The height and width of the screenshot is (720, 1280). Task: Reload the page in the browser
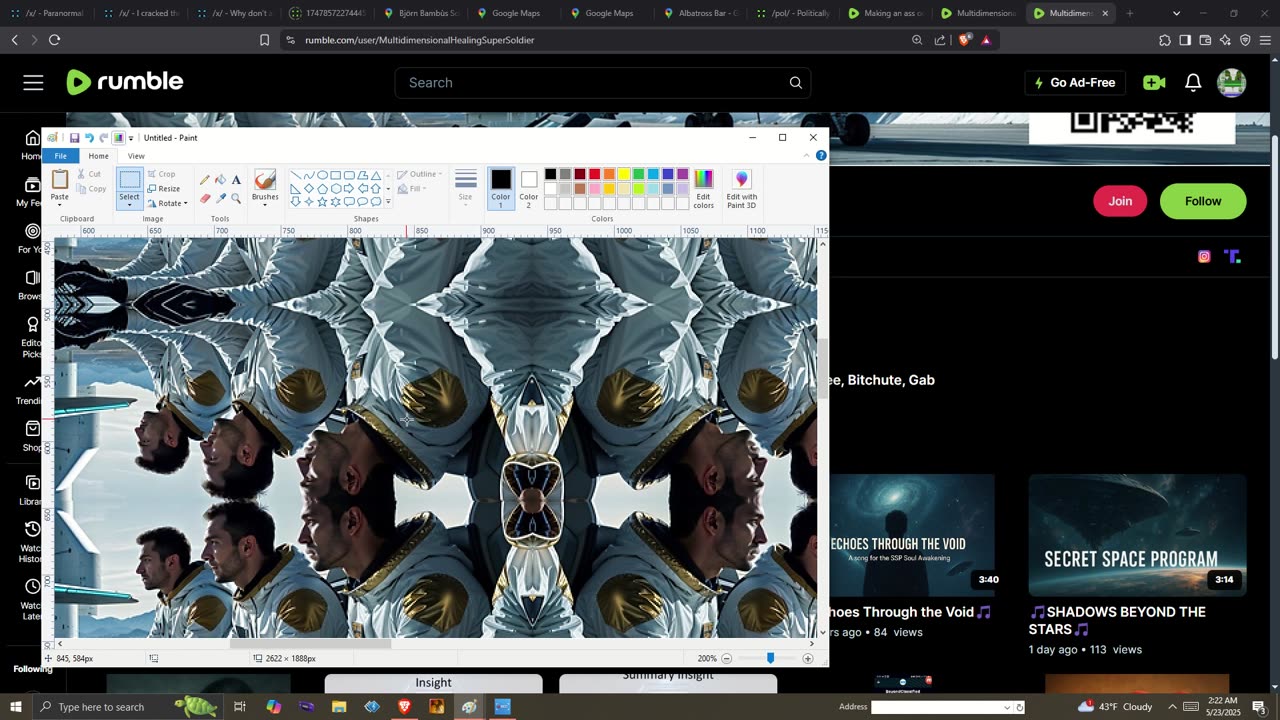point(54,40)
